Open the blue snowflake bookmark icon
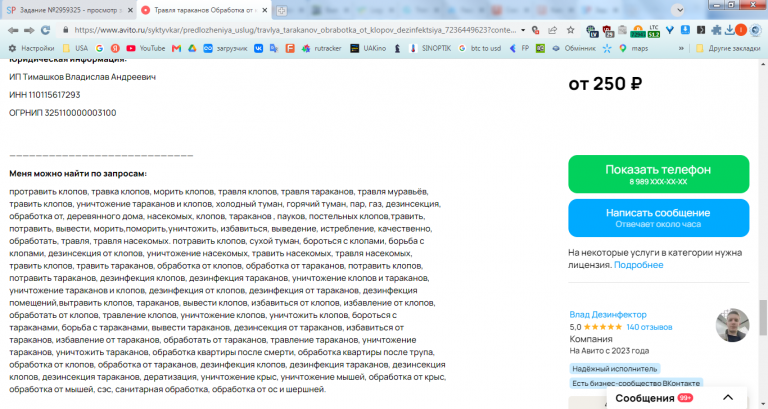Screen dimensions: 768x409 [x=607, y=48]
